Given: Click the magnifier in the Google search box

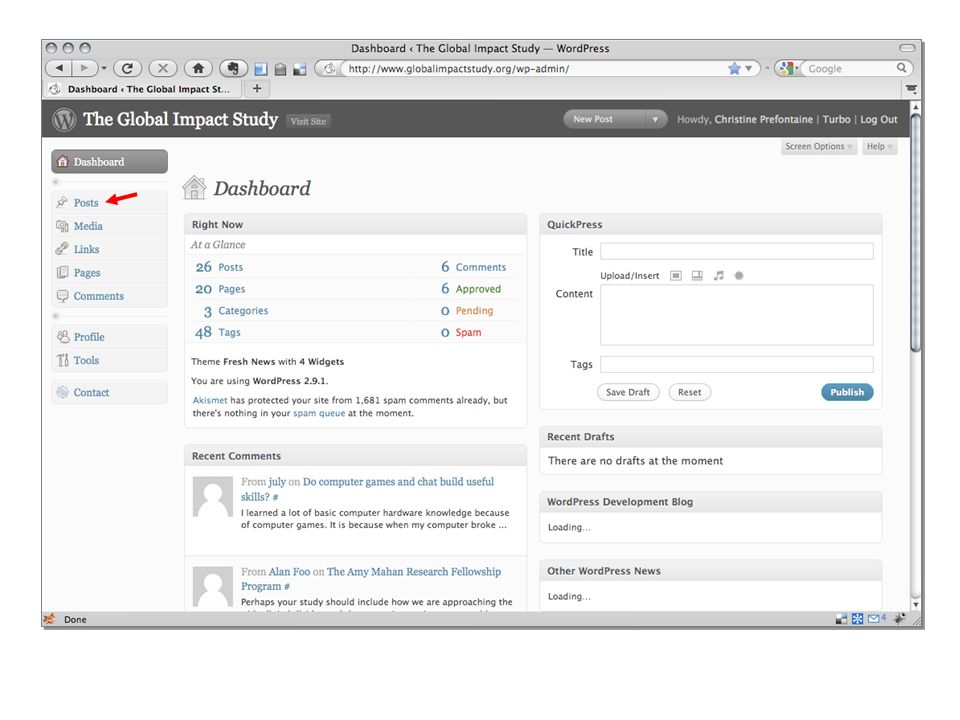Looking at the screenshot, I should coord(901,68).
